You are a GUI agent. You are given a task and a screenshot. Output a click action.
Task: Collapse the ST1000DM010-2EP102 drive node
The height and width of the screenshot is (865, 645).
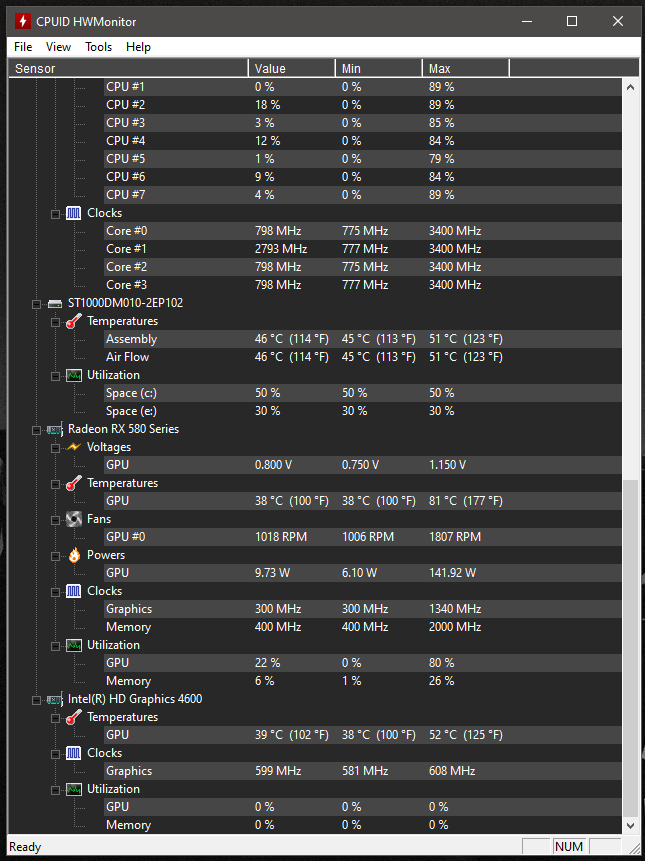pos(36,304)
